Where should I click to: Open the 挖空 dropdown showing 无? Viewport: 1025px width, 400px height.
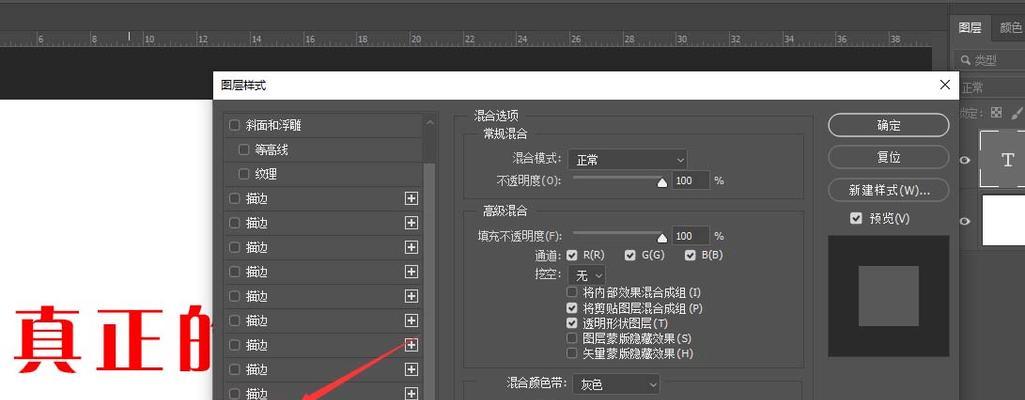coord(587,275)
